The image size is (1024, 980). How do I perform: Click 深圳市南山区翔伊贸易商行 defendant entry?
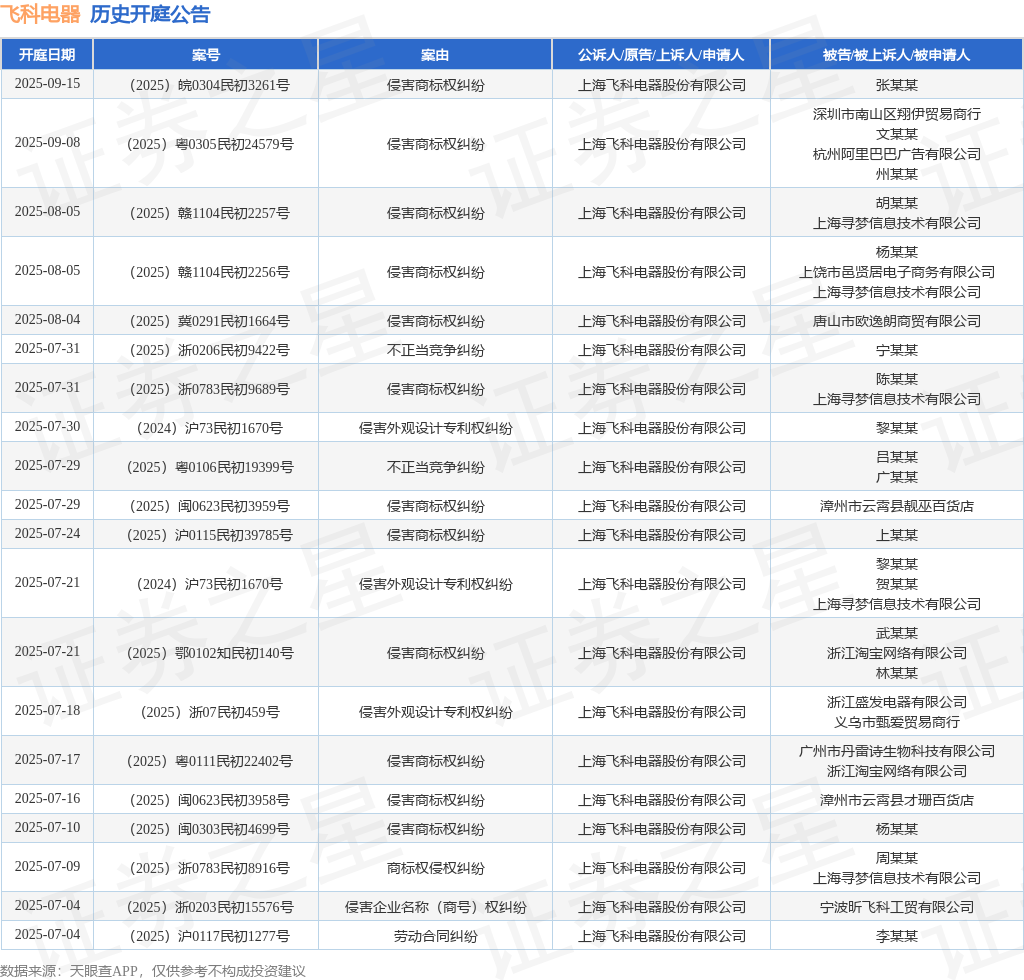coord(897,114)
